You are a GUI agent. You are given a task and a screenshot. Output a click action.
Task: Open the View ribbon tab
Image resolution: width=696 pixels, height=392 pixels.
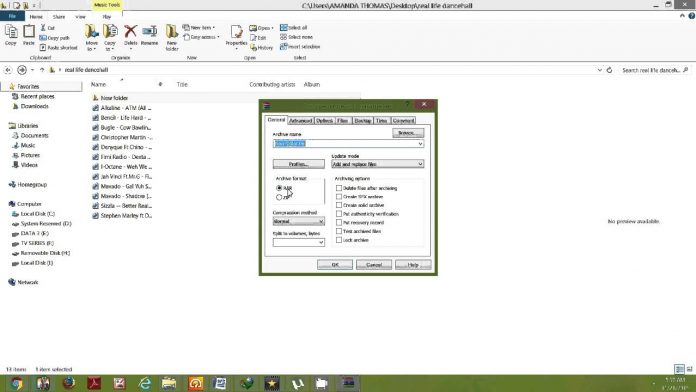pyautogui.click(x=80, y=17)
